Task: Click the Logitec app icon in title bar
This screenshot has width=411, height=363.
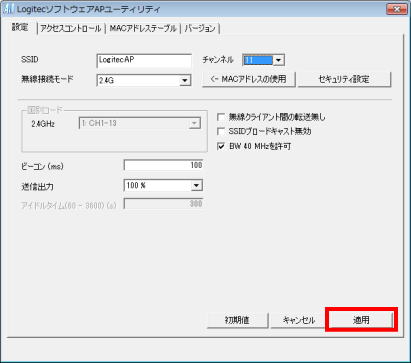Action: 8,9
